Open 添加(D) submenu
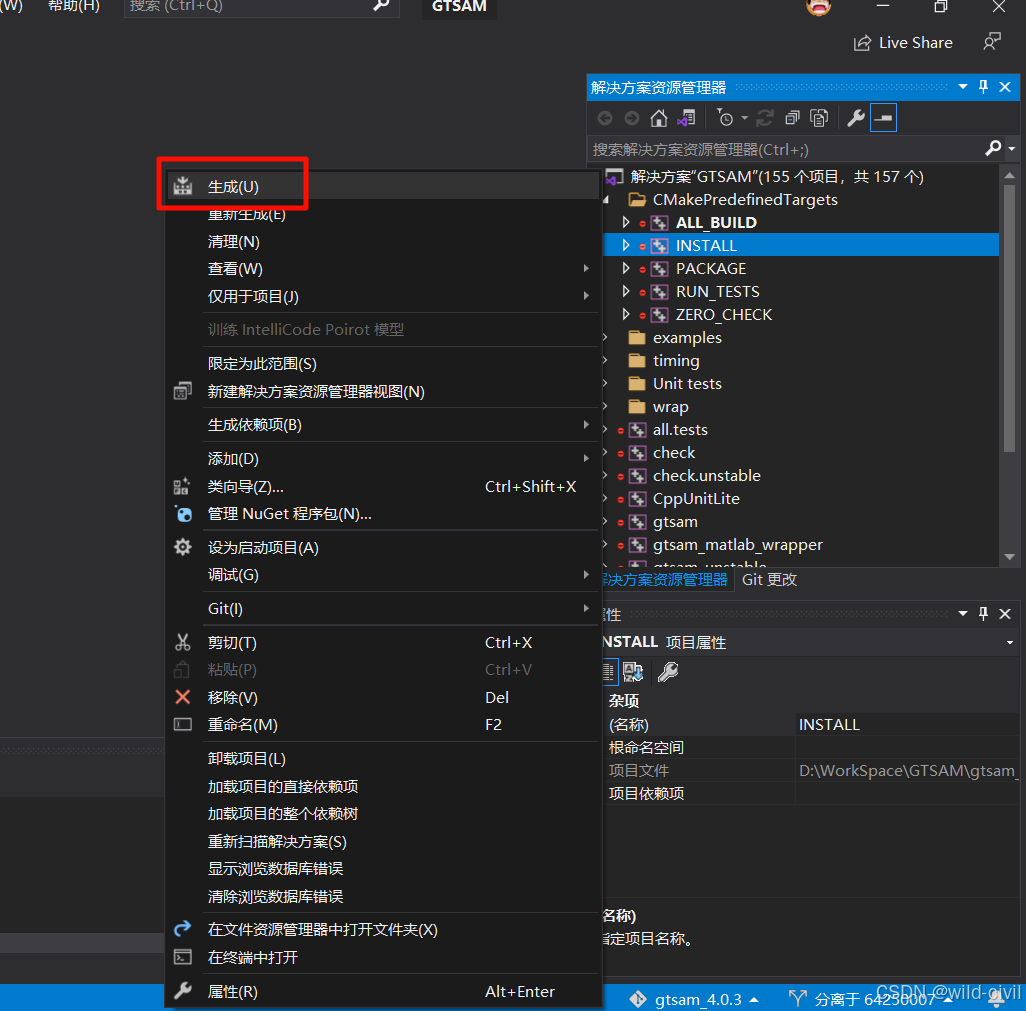 (382, 459)
